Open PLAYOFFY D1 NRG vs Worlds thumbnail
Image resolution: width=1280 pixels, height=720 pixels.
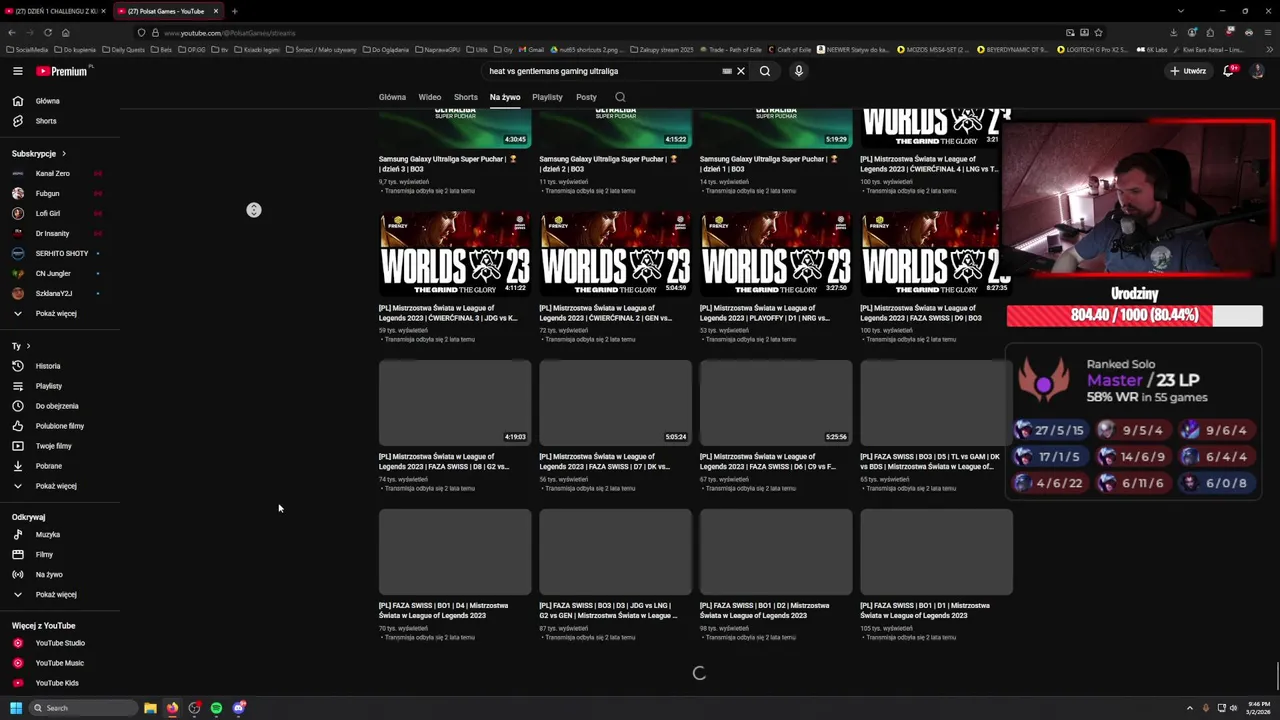(x=776, y=254)
